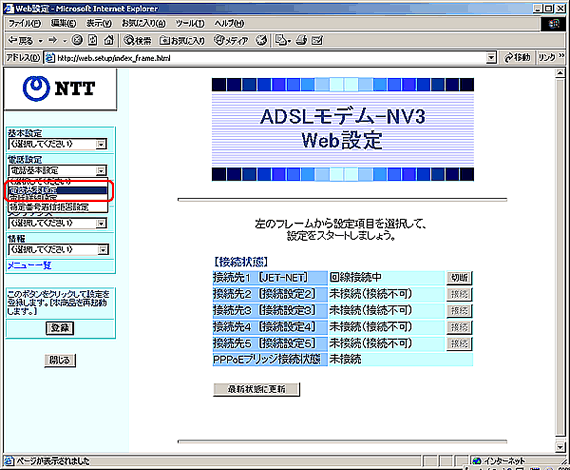Open the ファイル menu
The width and height of the screenshot is (570, 470).
pyautogui.click(x=24, y=24)
